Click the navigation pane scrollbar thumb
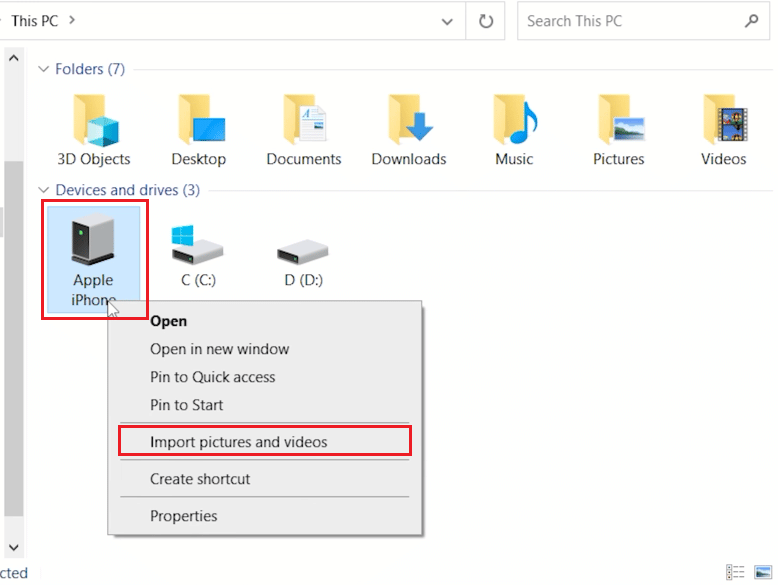 pos(14,339)
